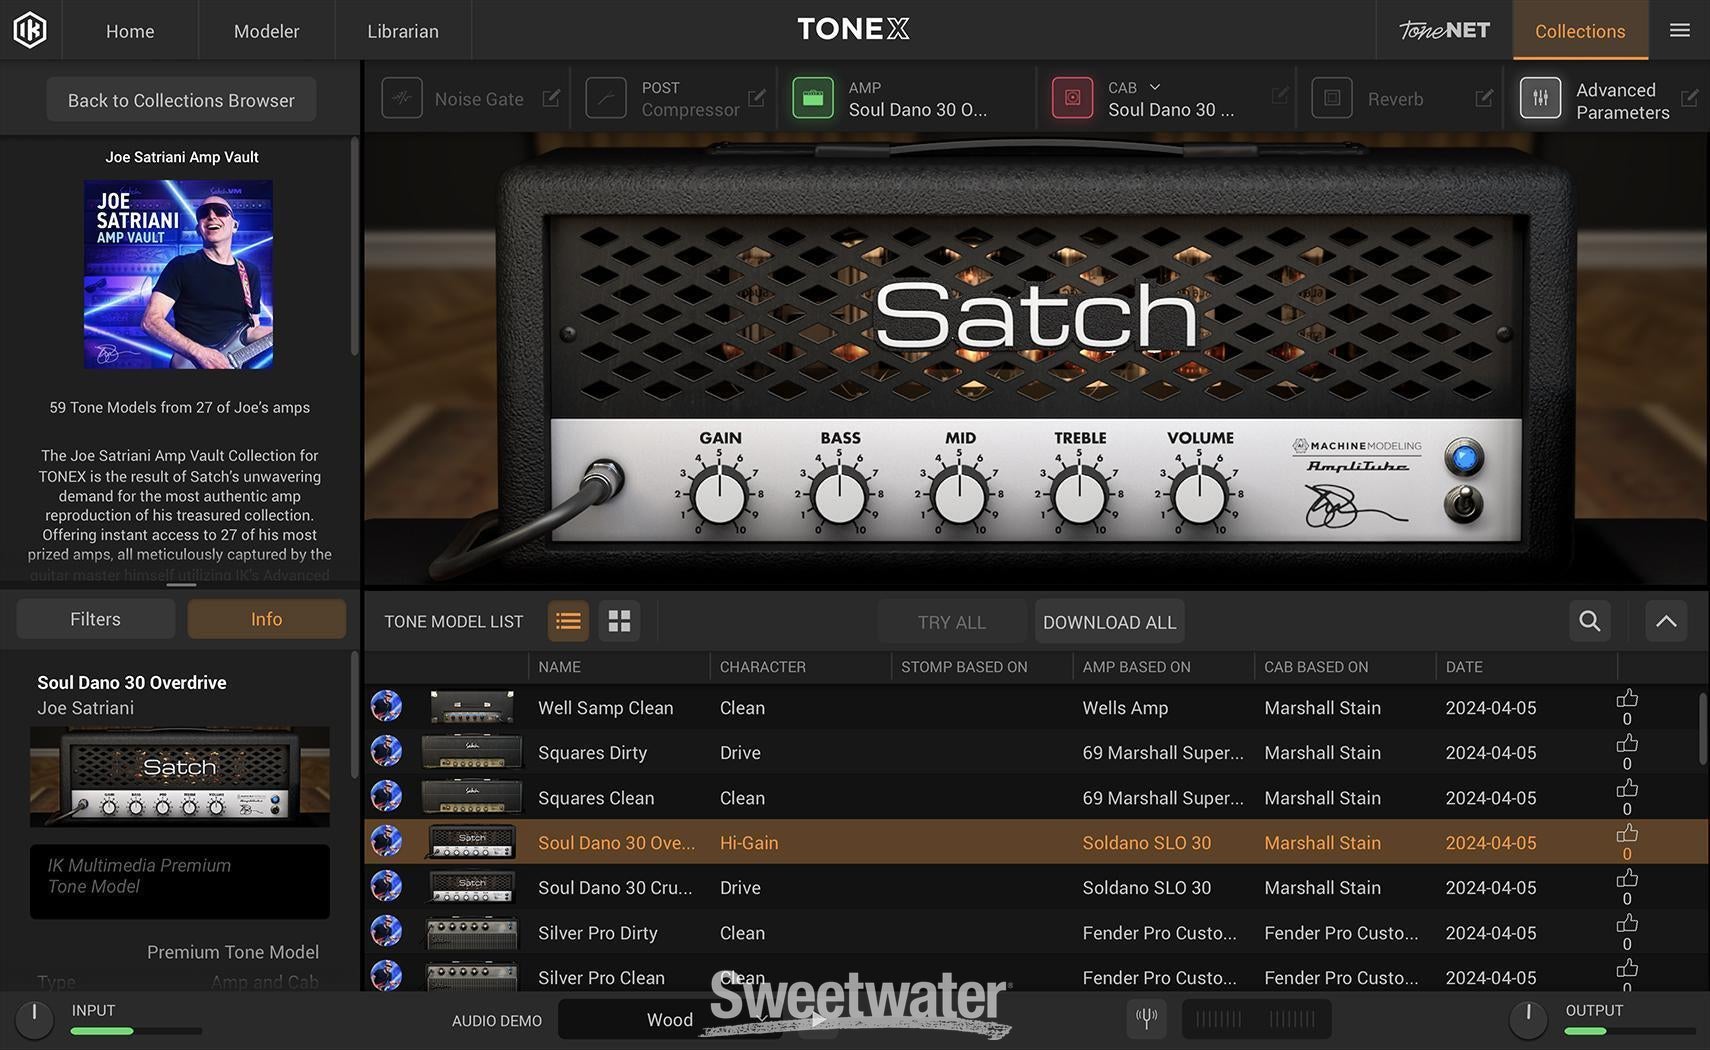Screen dimensions: 1710x1050
Task: Click the amp VOLUME knob
Action: (1200, 497)
